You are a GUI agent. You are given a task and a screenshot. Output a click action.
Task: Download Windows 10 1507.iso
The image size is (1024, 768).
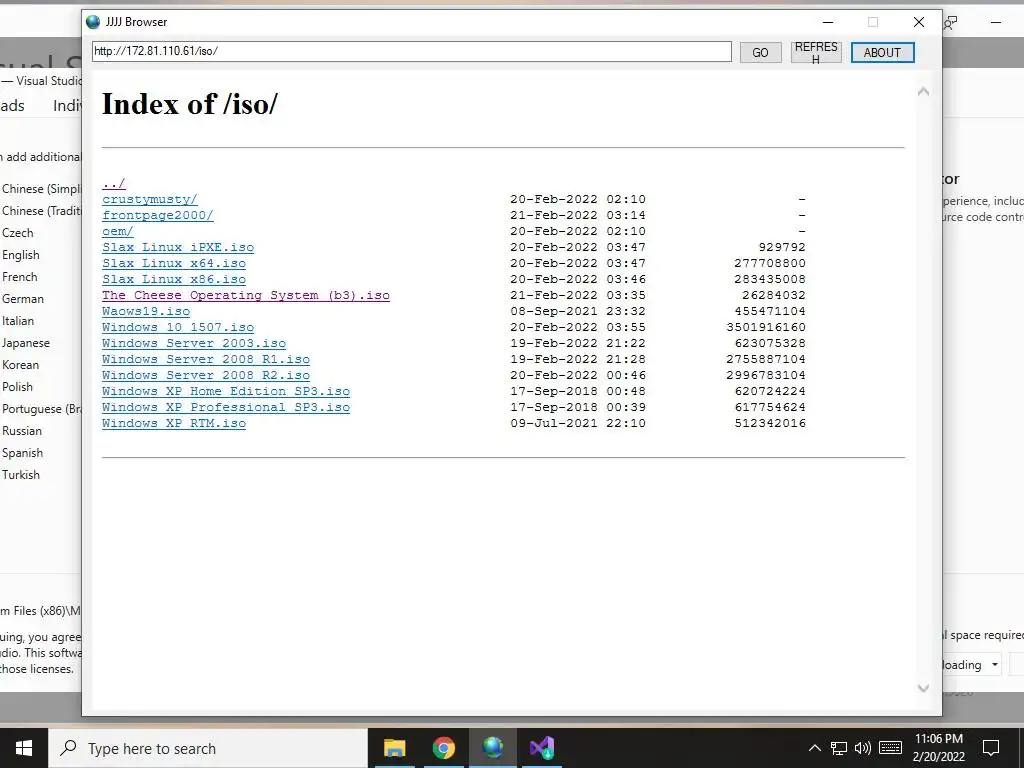point(178,327)
